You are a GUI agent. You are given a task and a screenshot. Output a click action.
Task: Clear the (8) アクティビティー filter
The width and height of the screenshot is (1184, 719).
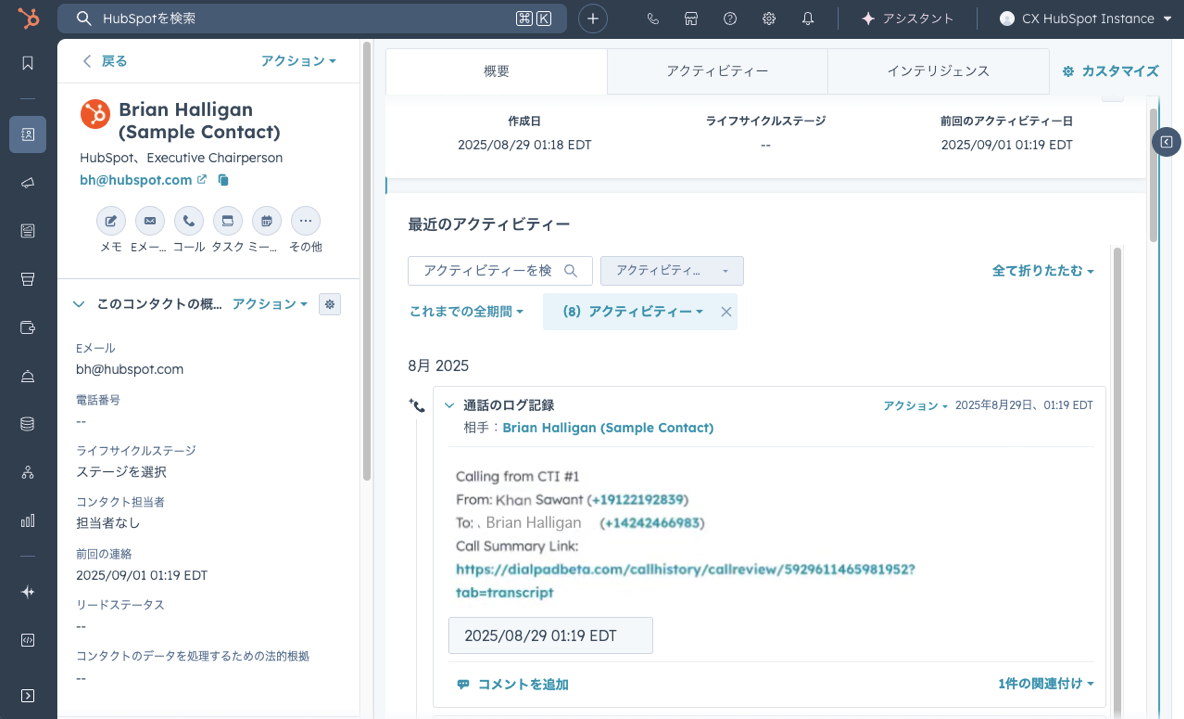coord(727,312)
